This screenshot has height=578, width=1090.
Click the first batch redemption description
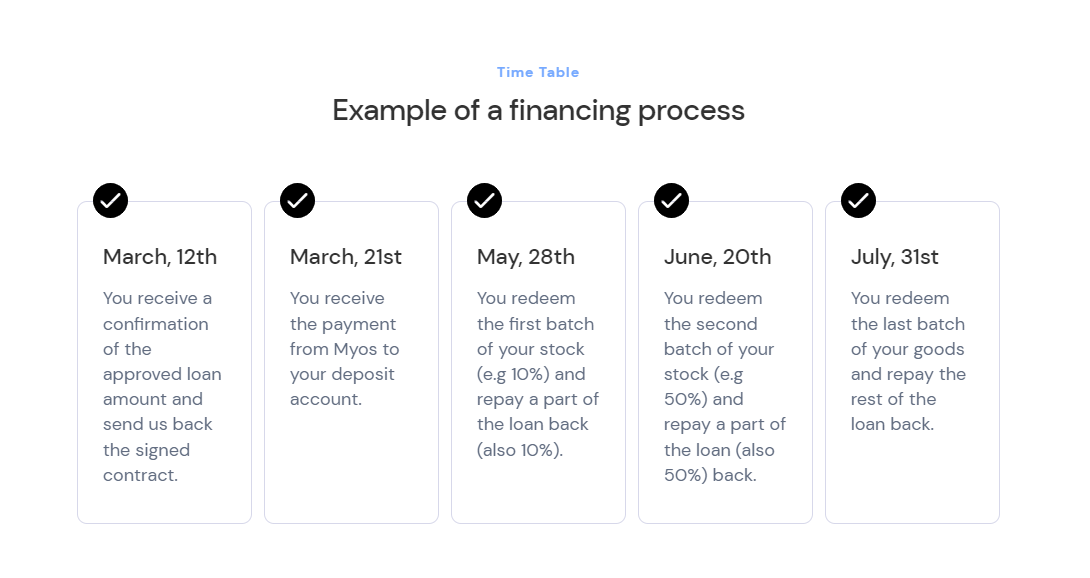tap(538, 374)
